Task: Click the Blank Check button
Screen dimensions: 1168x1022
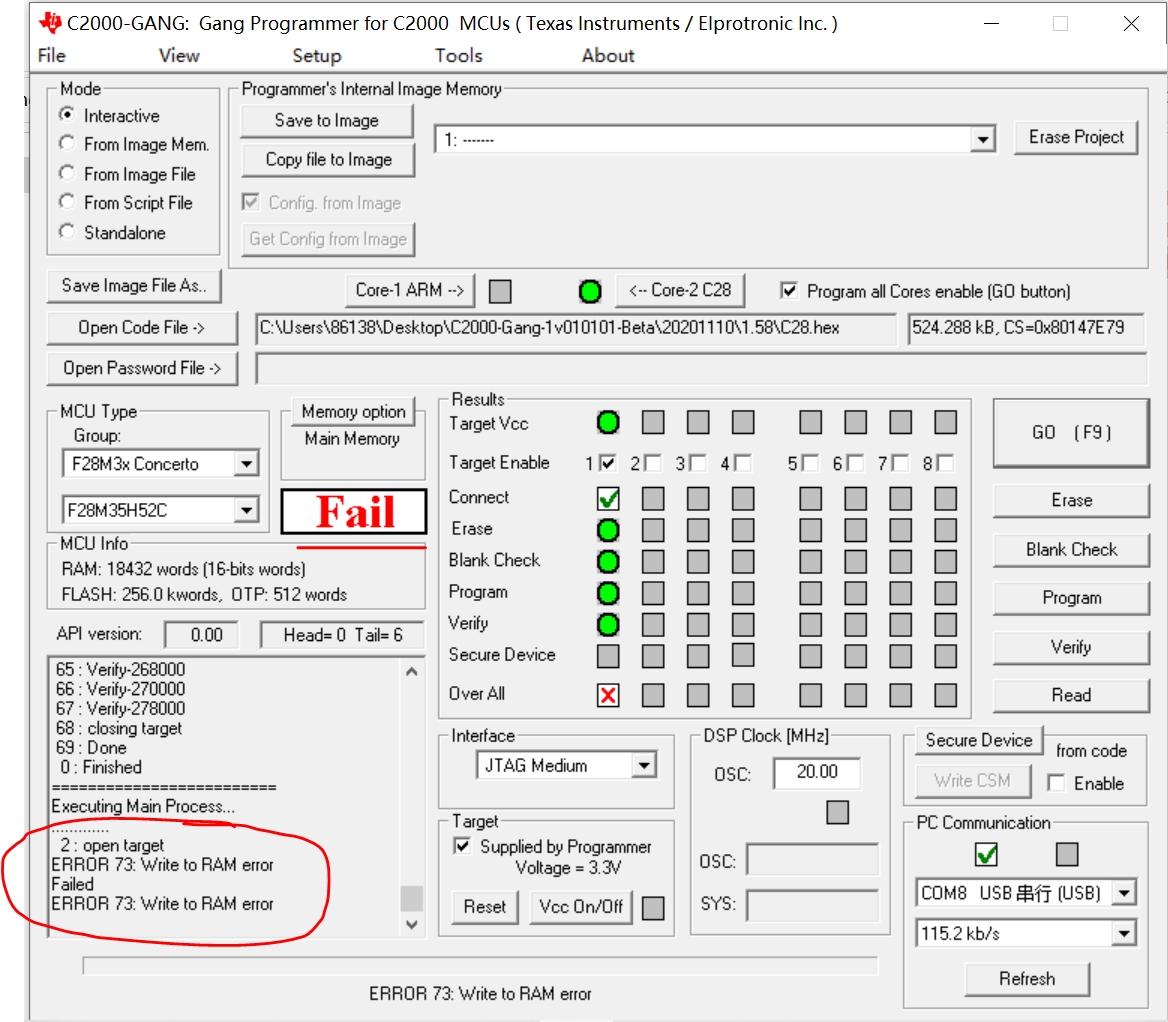Action: [1070, 549]
